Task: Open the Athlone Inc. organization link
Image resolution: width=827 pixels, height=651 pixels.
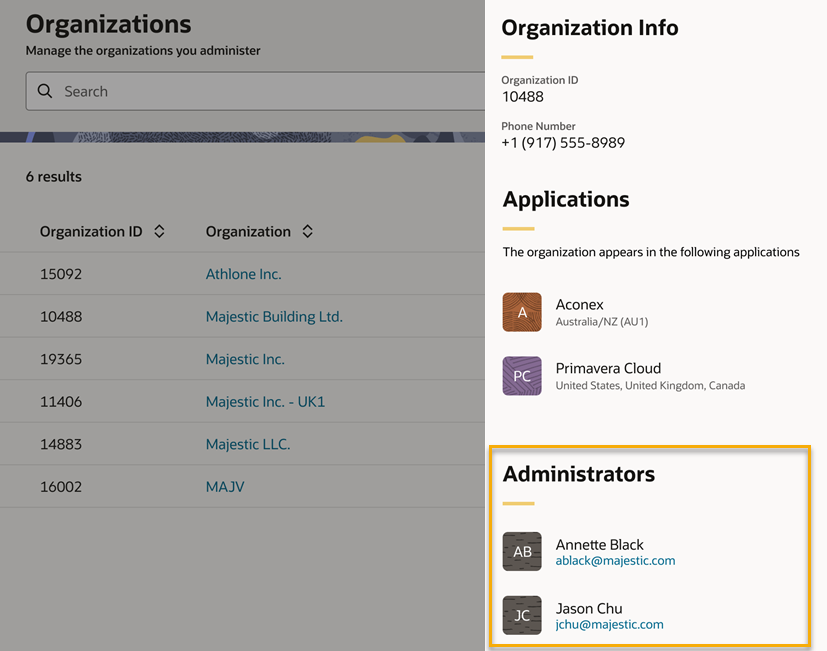Action: click(x=243, y=274)
